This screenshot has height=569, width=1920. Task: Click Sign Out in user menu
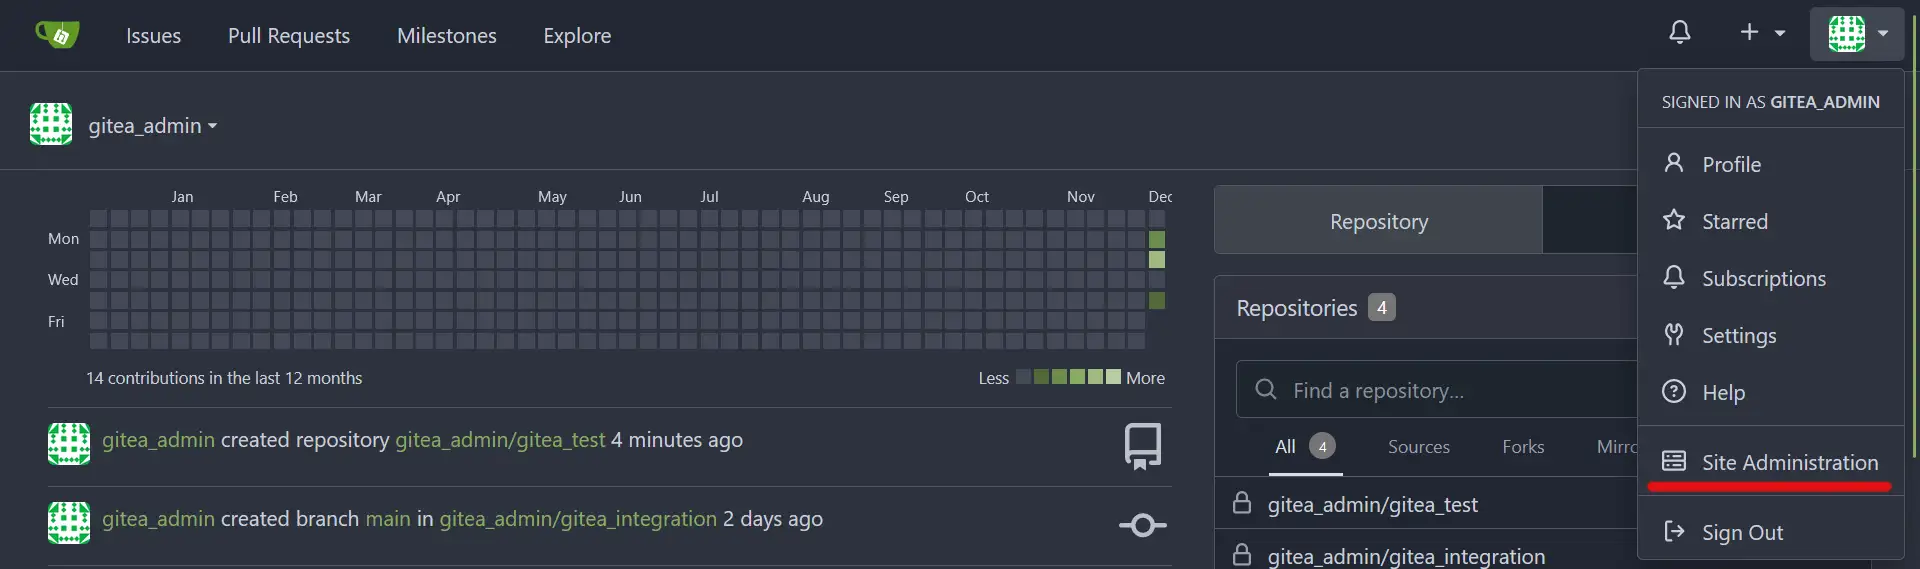point(1770,532)
